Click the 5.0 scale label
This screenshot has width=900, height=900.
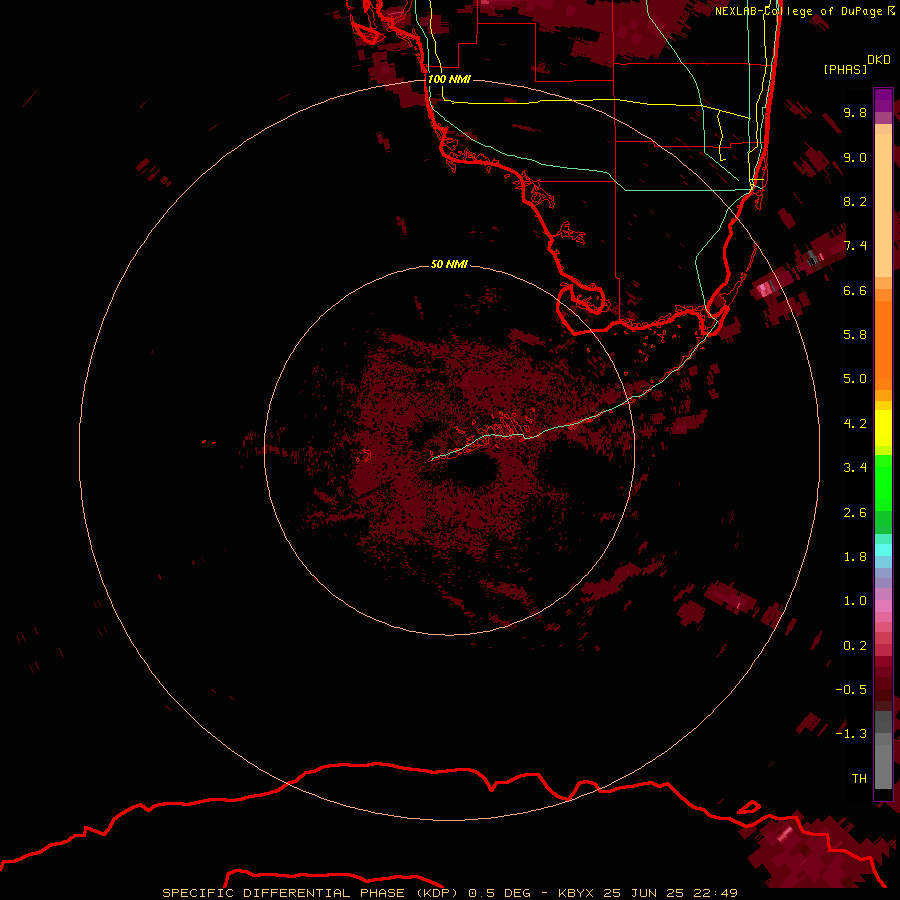point(855,379)
